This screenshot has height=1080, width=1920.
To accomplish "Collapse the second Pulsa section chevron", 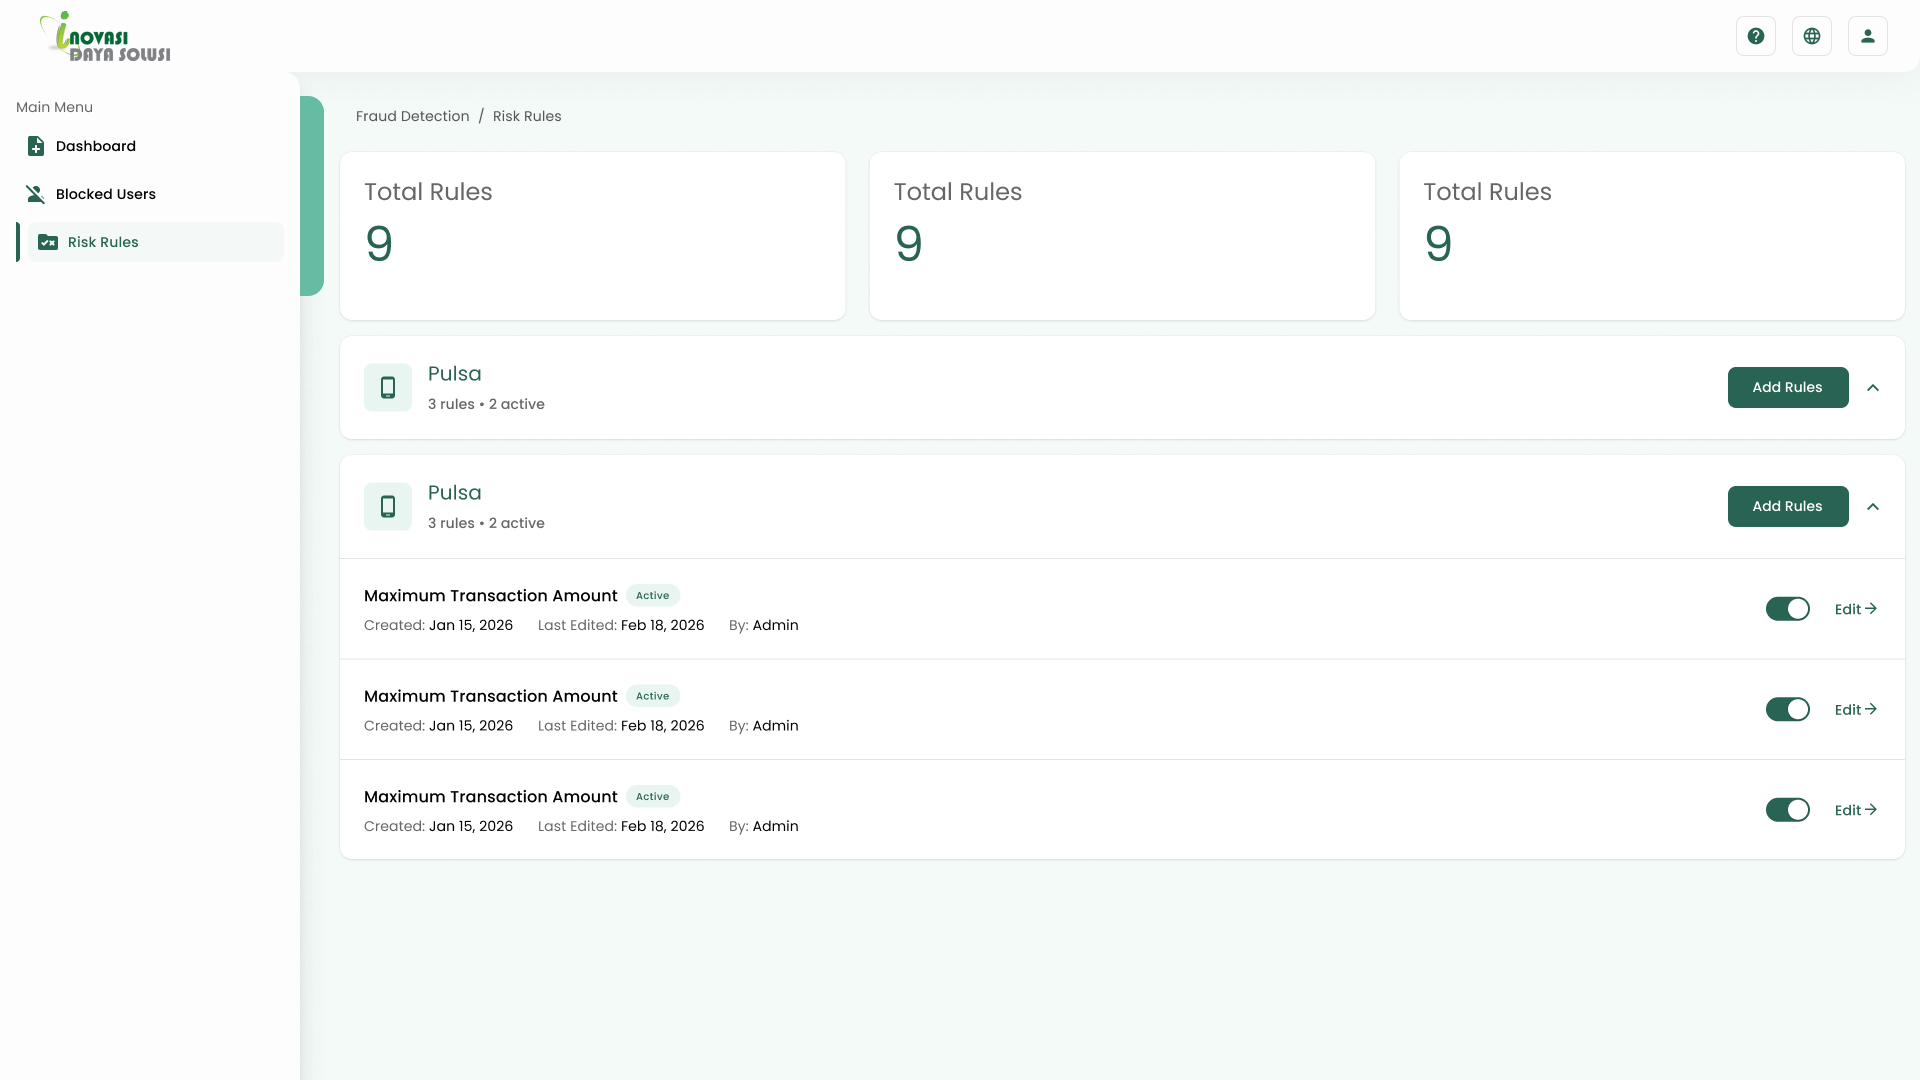I will pos(1873,506).
